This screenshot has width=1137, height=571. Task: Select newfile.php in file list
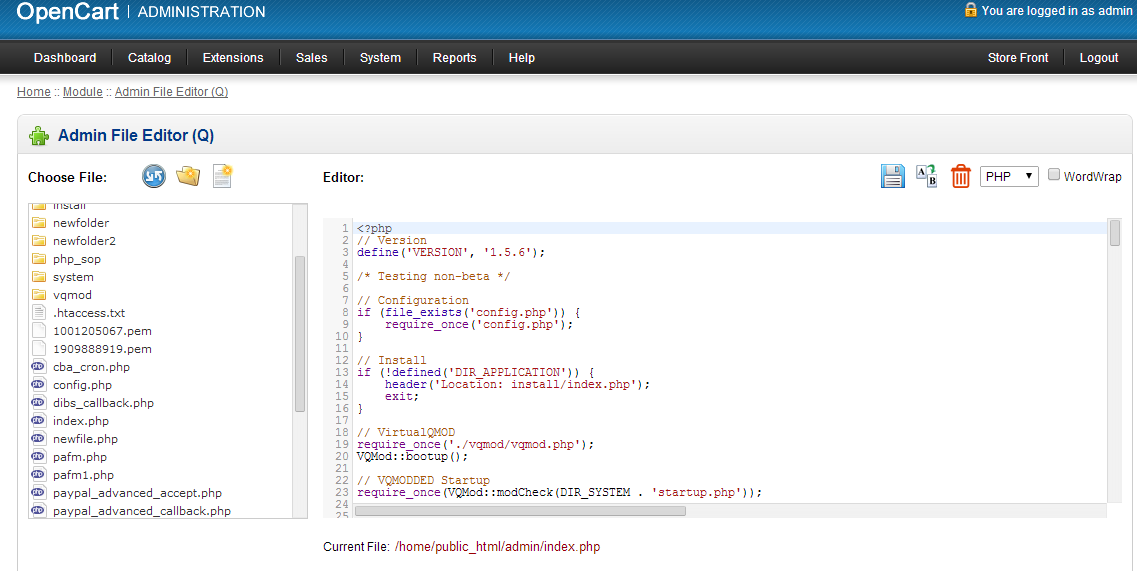pos(85,439)
